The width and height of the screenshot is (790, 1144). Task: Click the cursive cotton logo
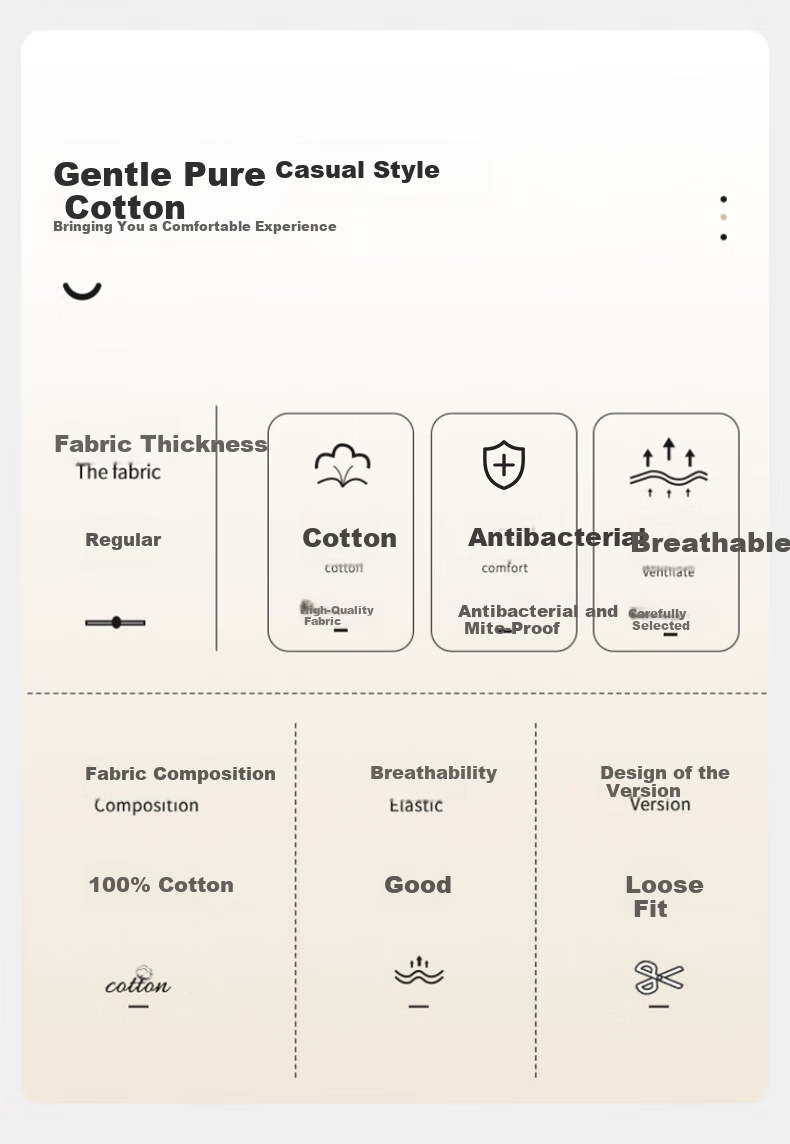point(138,981)
